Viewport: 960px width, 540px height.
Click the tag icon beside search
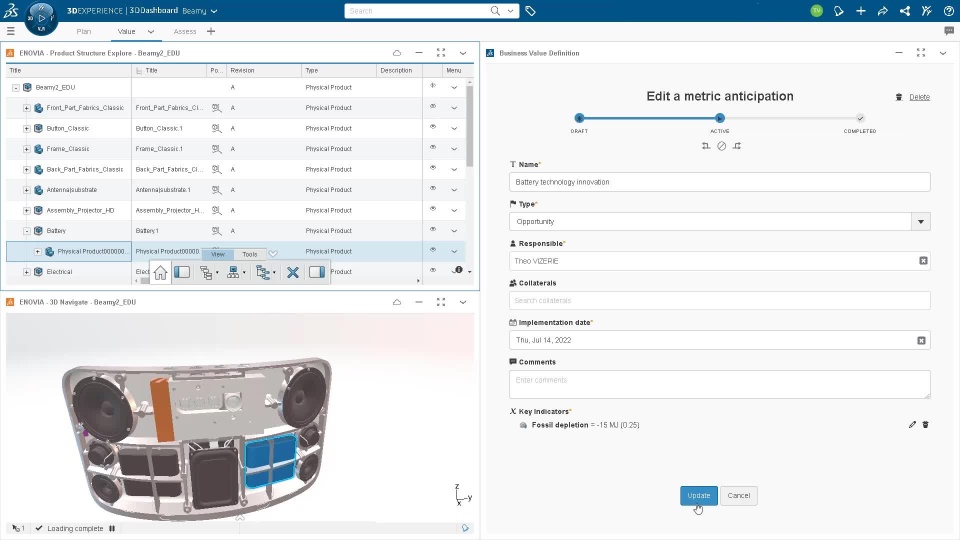530,11
